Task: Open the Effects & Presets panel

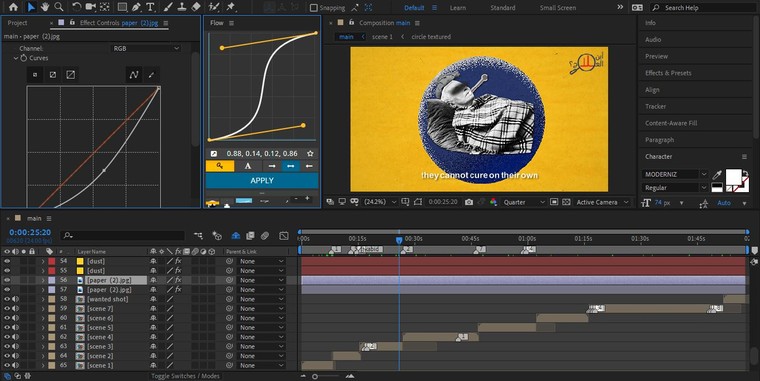Action: 668,73
